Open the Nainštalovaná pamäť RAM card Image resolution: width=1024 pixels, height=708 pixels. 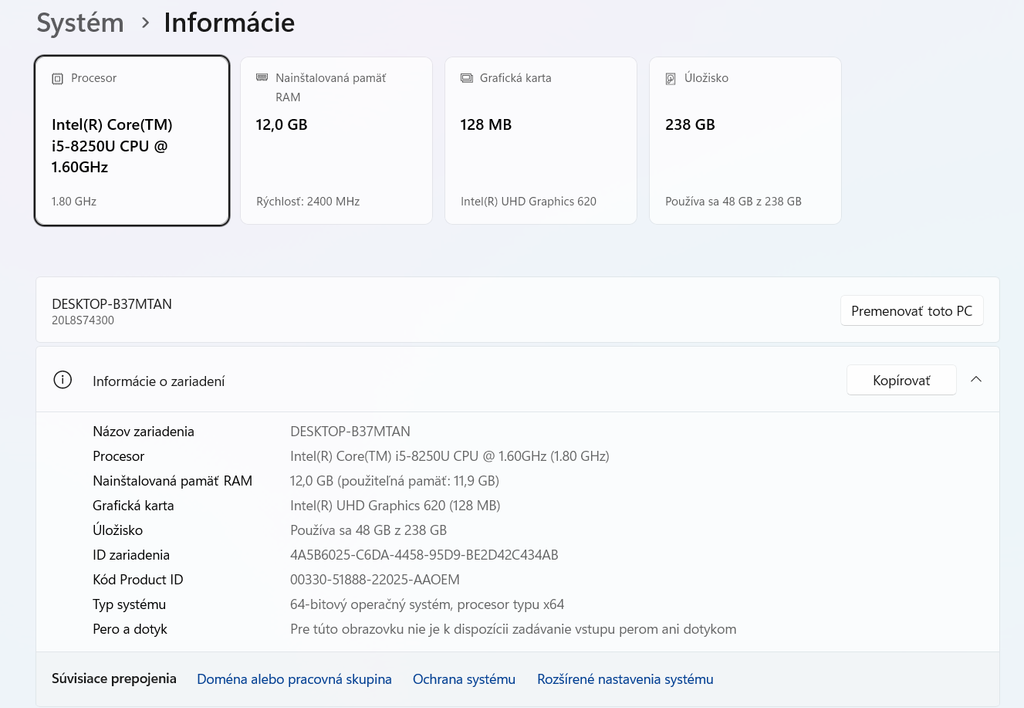(x=336, y=140)
